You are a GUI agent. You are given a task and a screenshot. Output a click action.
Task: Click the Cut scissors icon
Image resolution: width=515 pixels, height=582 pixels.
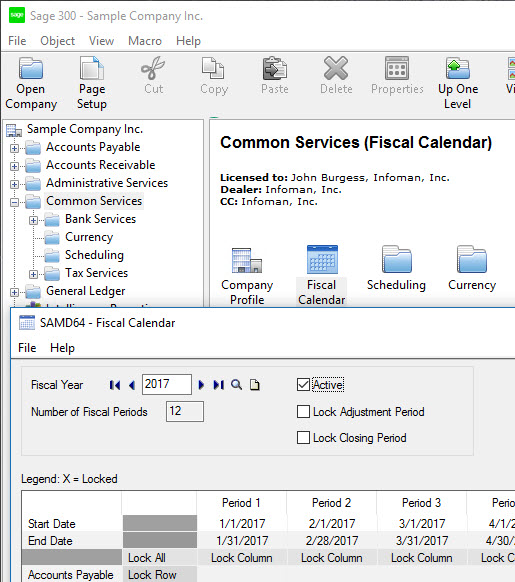(x=153, y=68)
